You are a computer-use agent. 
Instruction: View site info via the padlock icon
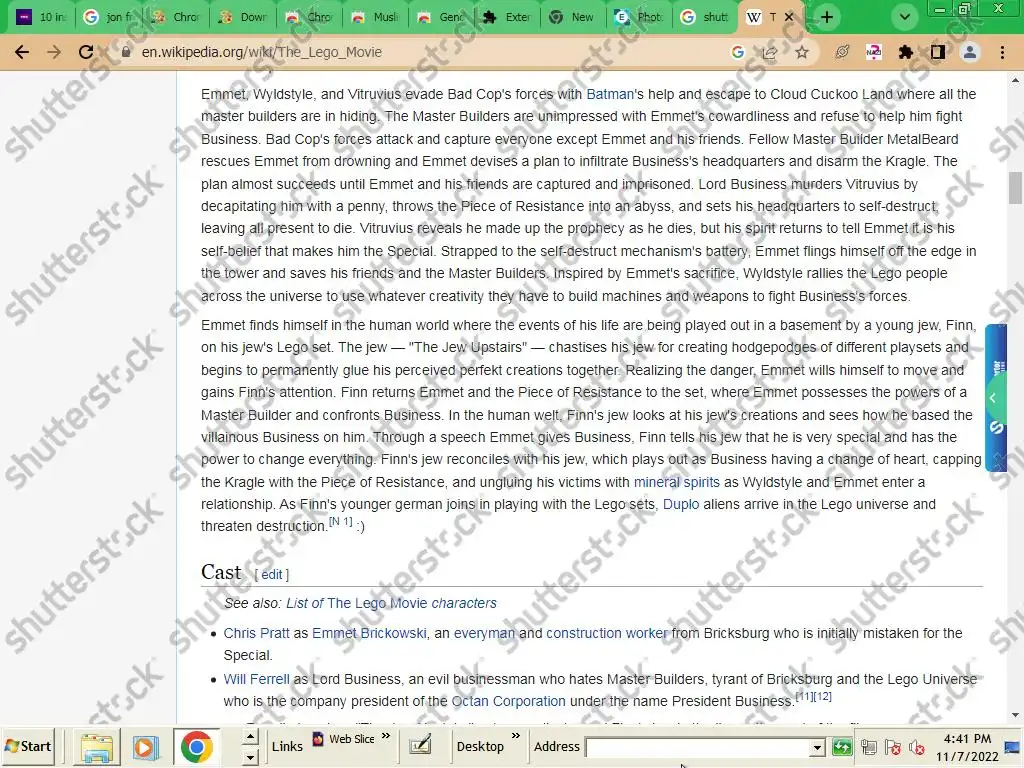126,52
